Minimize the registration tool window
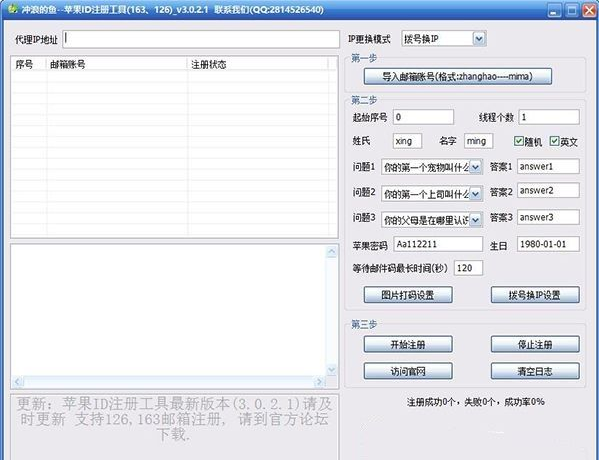The image size is (599, 460). [554, 10]
